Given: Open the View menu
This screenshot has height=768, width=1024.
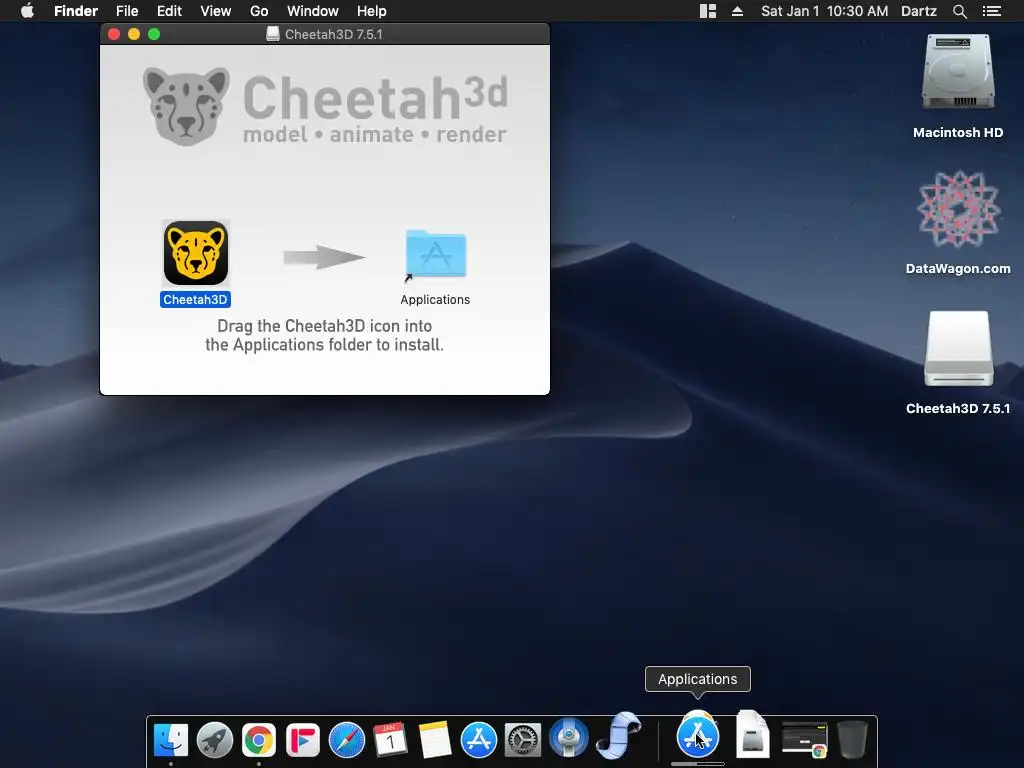Looking at the screenshot, I should [216, 11].
